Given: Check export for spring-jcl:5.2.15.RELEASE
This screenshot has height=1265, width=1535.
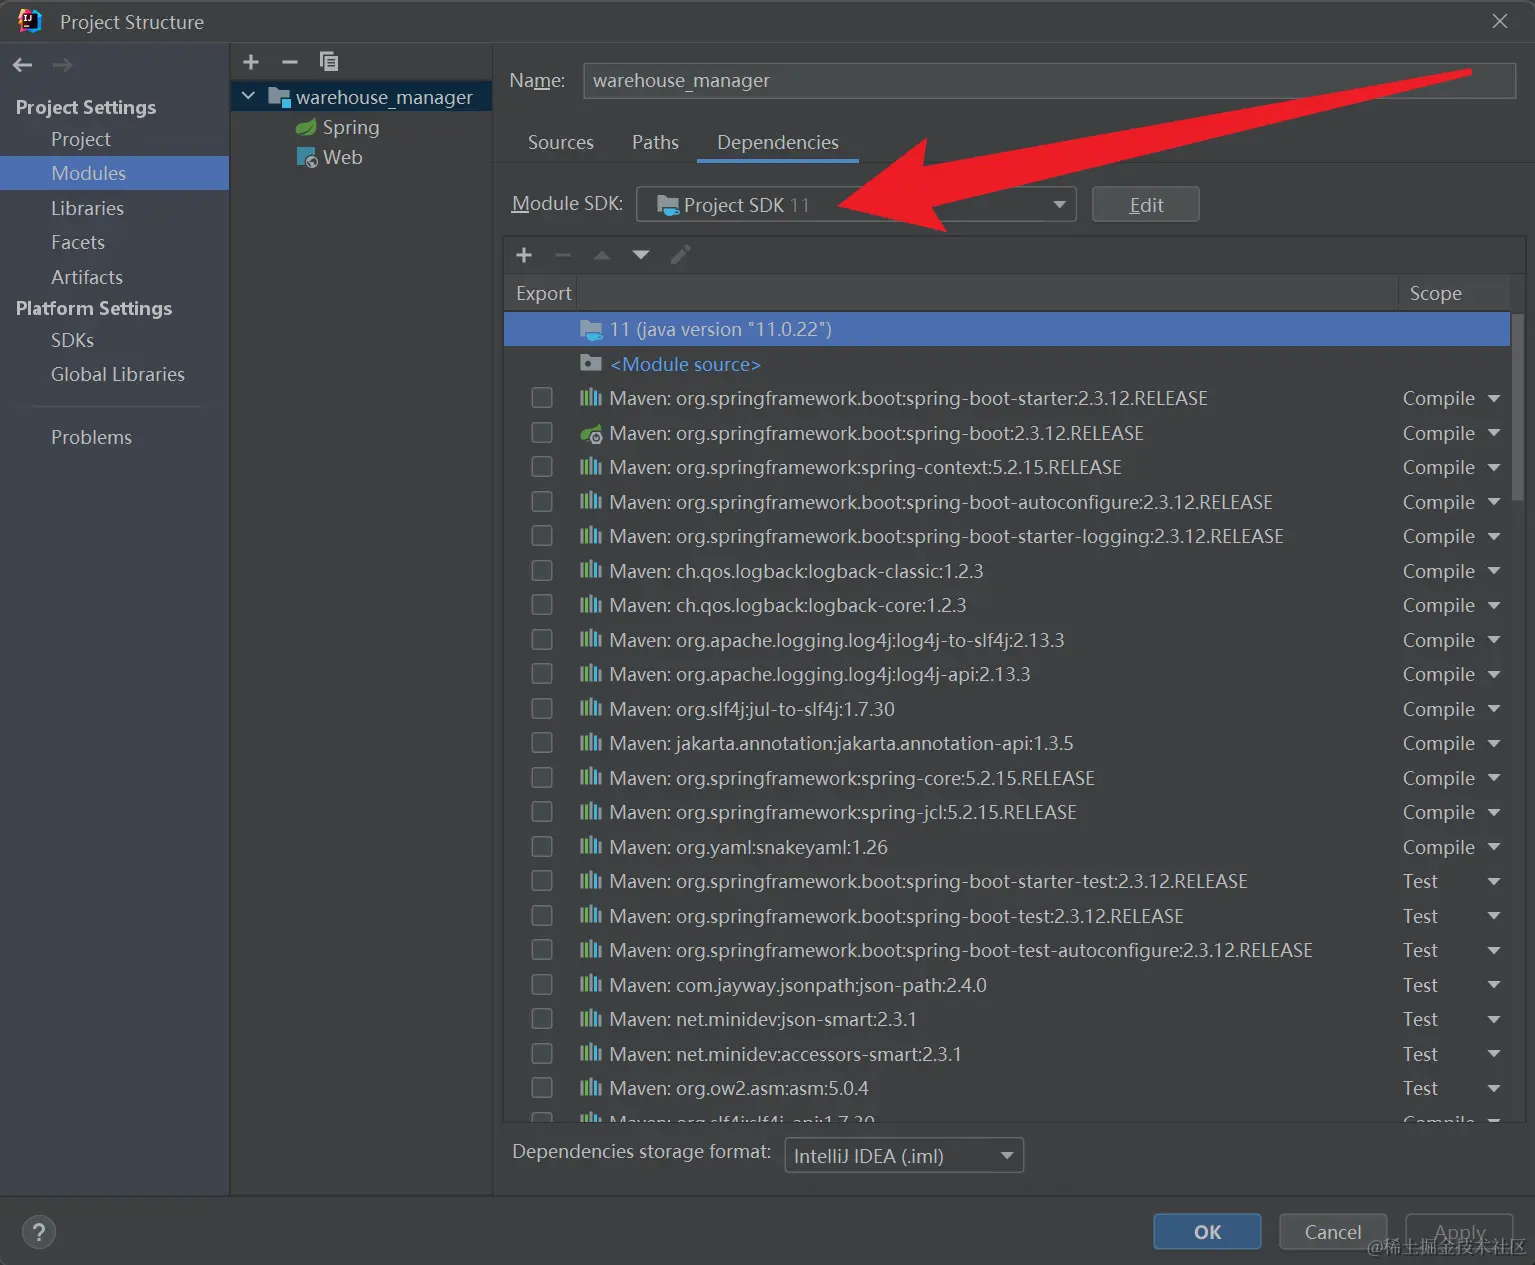Looking at the screenshot, I should click(542, 812).
